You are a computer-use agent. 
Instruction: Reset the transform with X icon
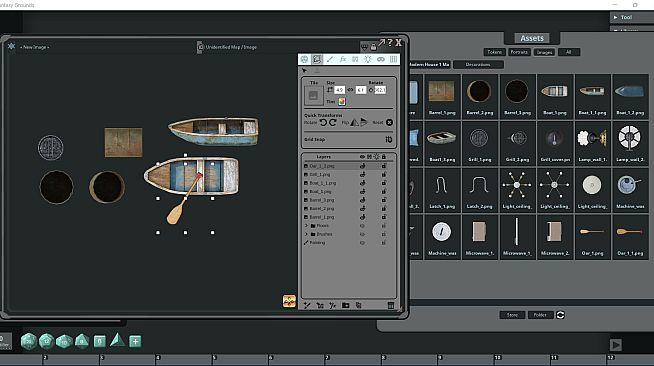(389, 123)
